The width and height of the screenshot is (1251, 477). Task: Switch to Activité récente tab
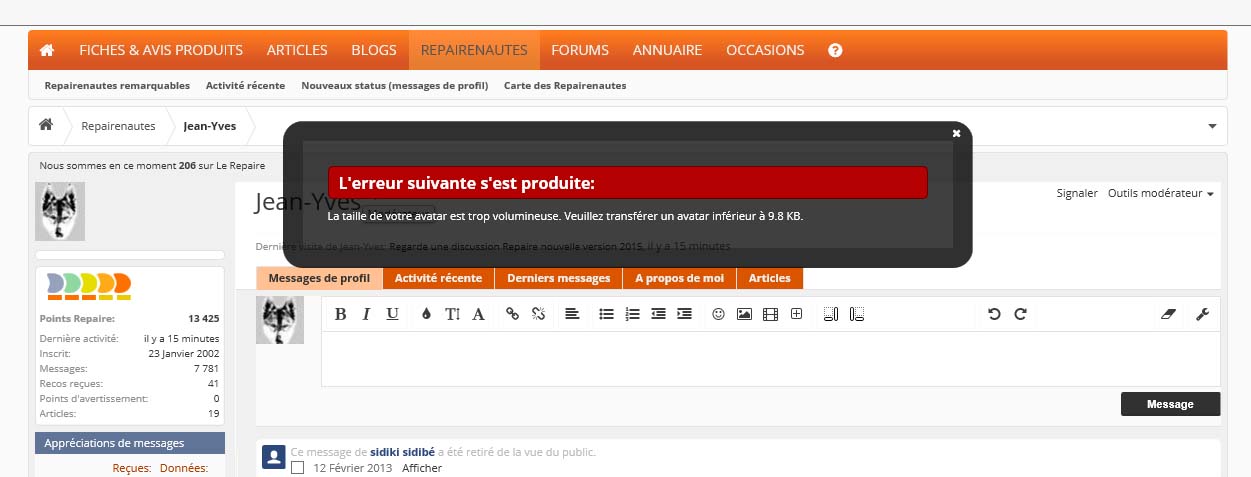(x=438, y=278)
